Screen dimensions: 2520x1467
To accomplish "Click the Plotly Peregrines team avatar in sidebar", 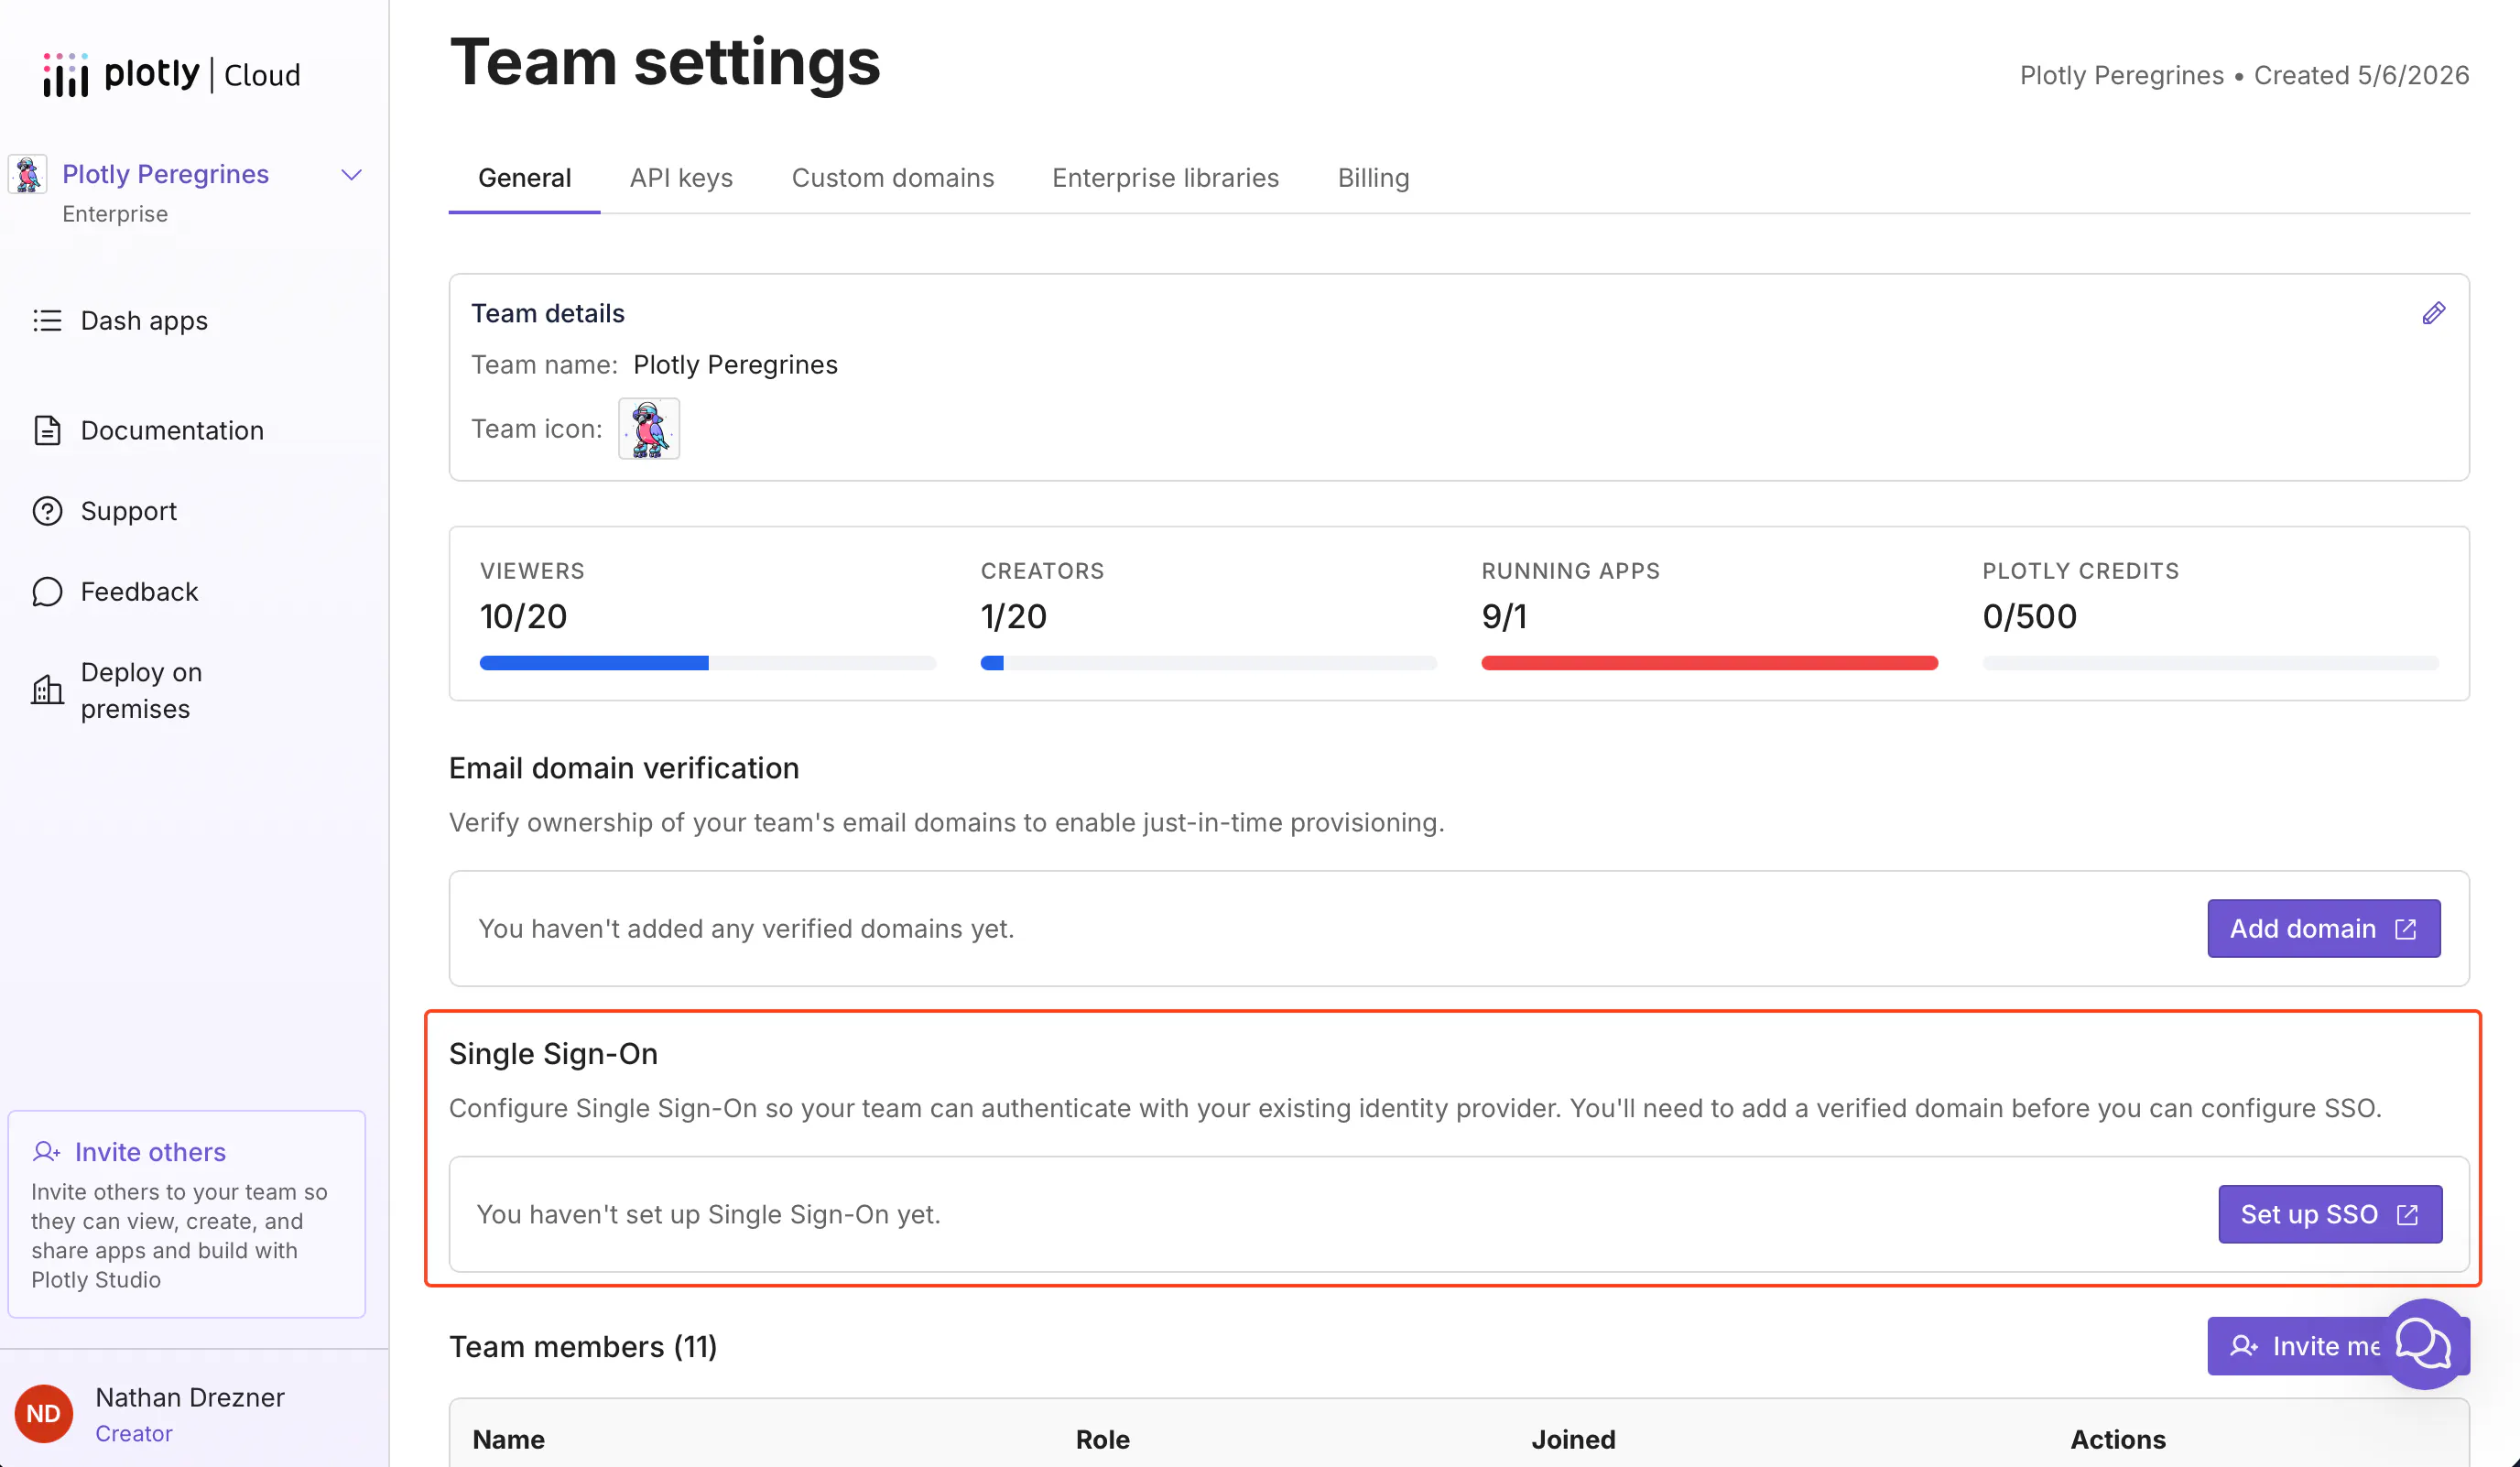I will coord(28,174).
